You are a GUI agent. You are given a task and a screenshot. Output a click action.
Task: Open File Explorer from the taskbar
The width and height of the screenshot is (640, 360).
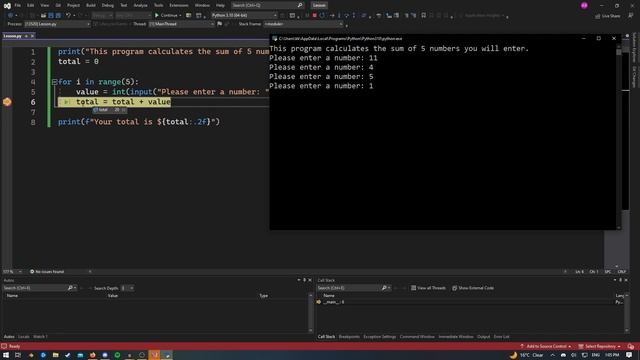coord(56,355)
